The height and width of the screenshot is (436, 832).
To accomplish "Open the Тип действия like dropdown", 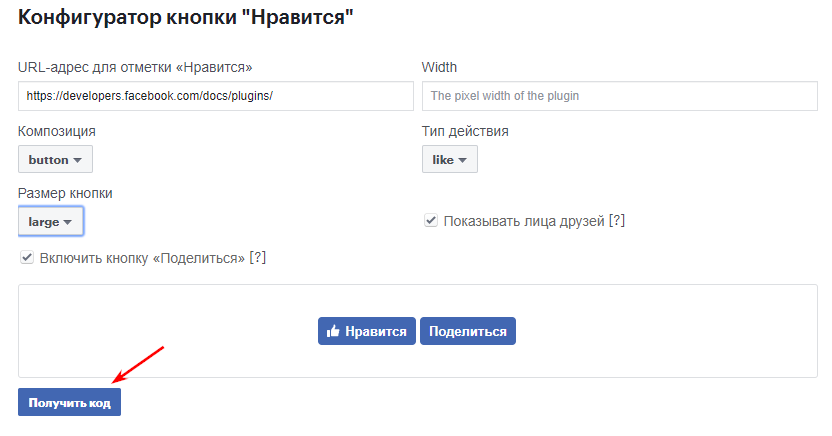I will [x=449, y=159].
